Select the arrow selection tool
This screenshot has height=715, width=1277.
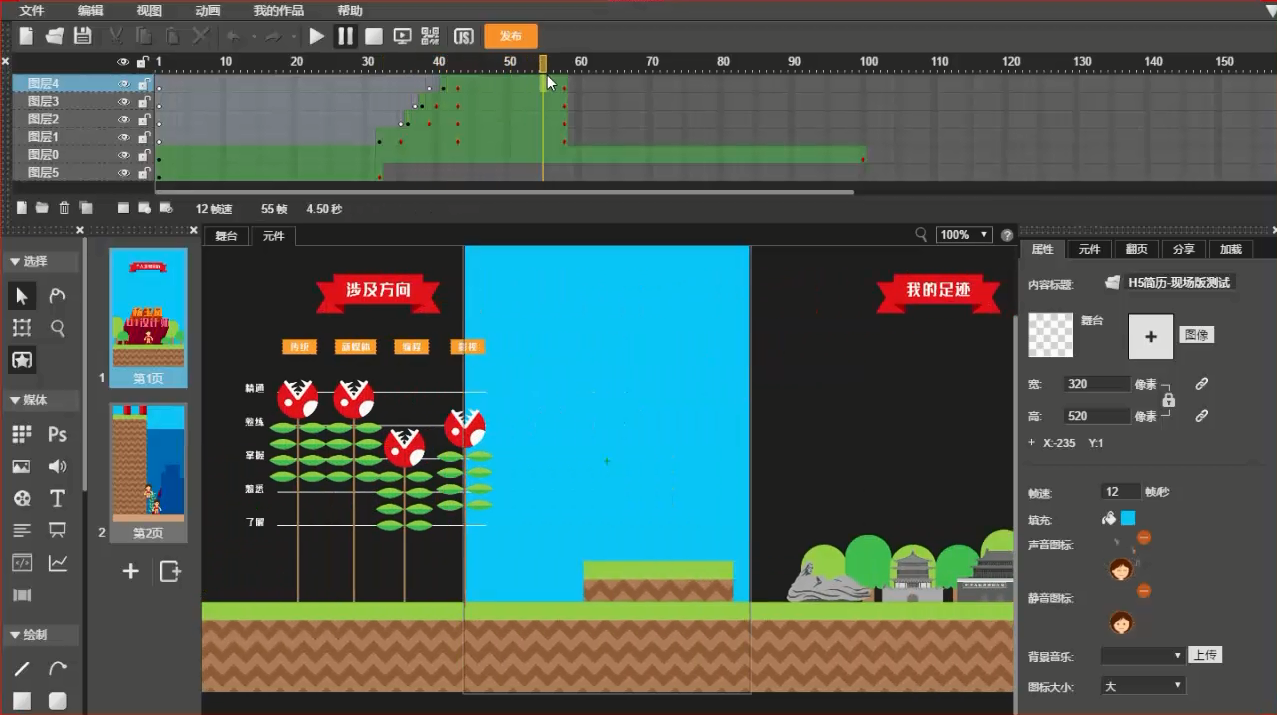click(x=22, y=295)
